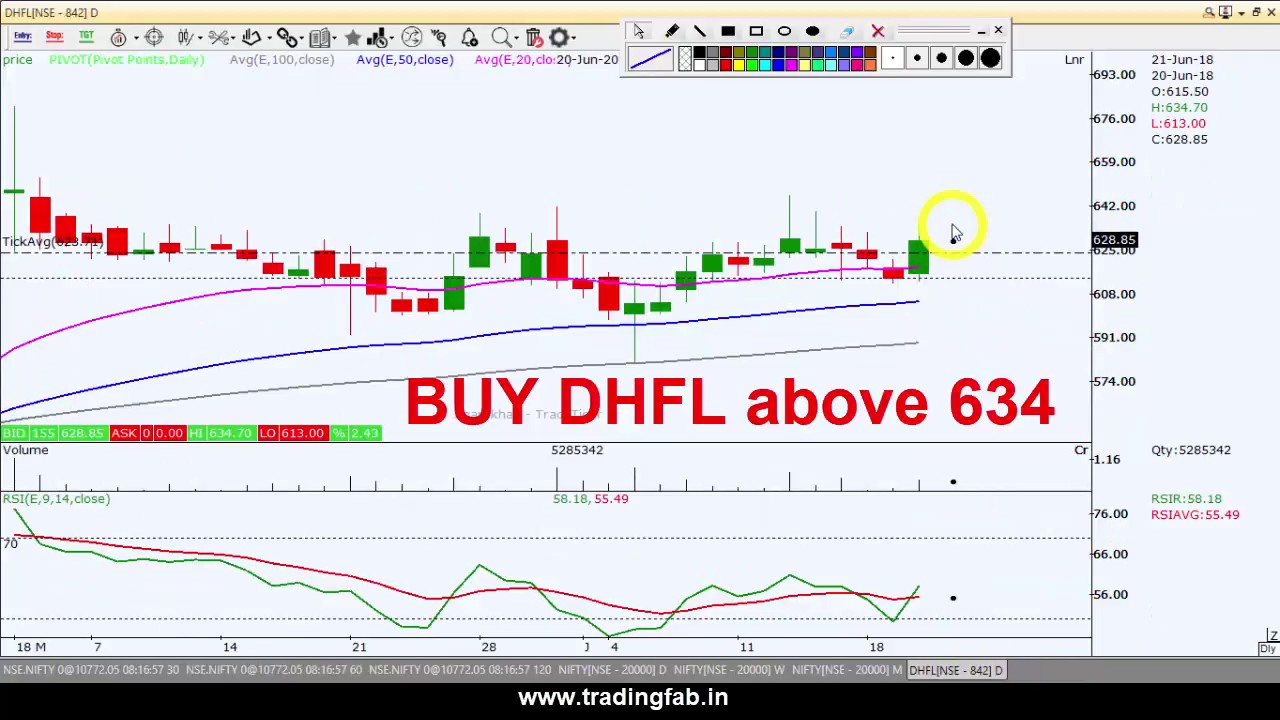Click the zoom magnifying glass icon

pyautogui.click(x=500, y=37)
